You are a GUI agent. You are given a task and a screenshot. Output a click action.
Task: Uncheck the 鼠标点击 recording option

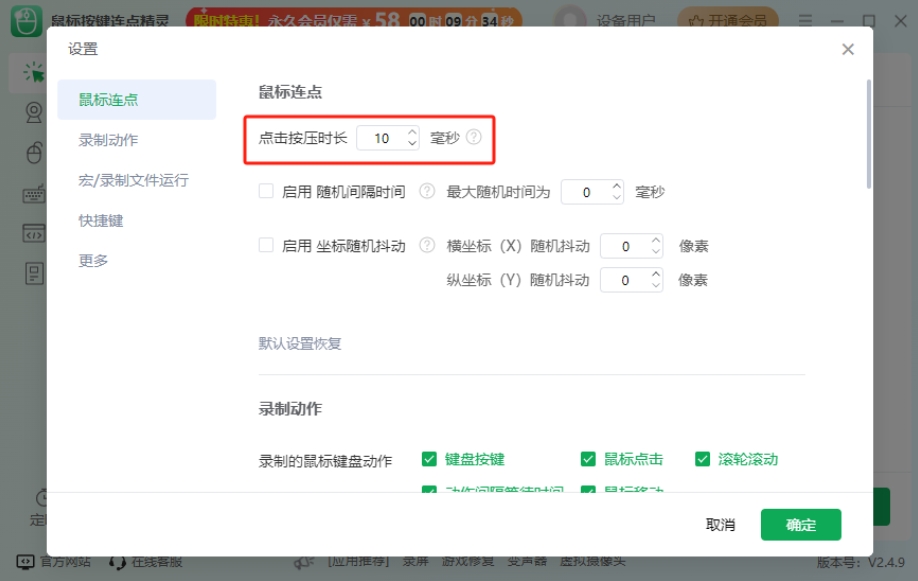(x=589, y=459)
